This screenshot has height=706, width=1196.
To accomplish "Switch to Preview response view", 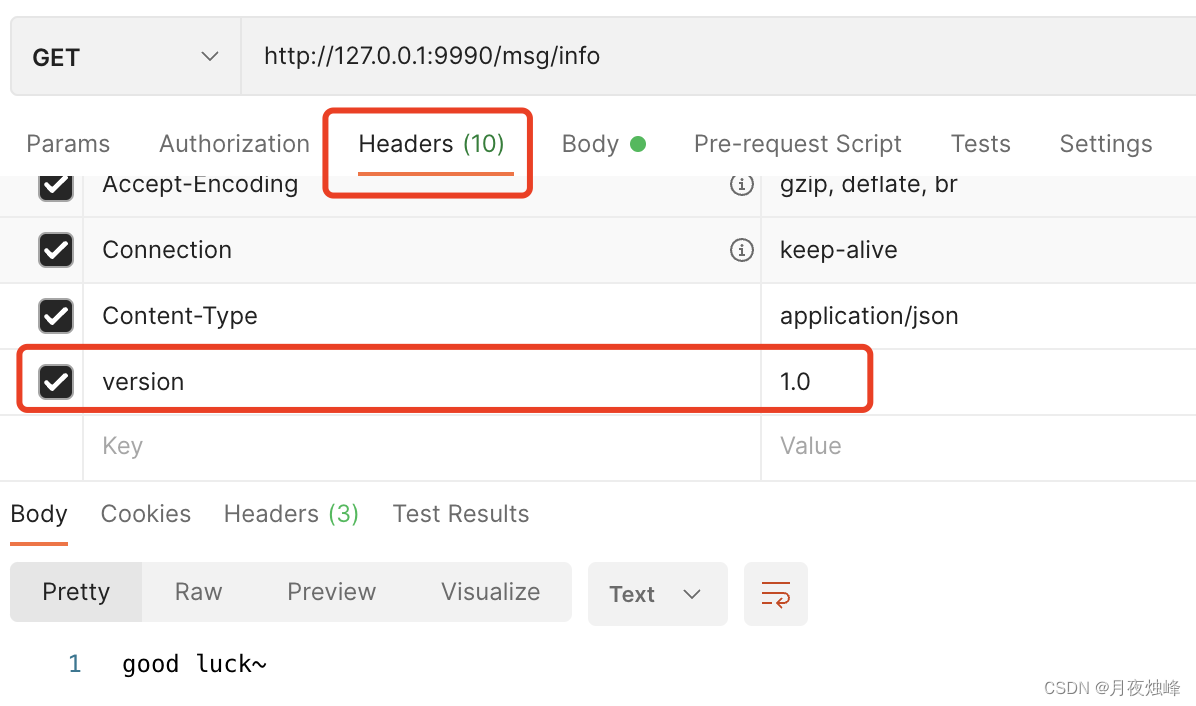I will 331,592.
